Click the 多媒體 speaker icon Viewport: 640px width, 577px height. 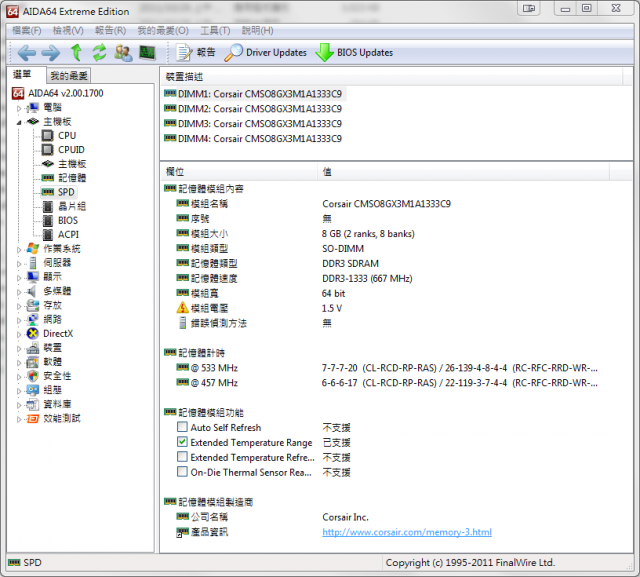coord(32,291)
